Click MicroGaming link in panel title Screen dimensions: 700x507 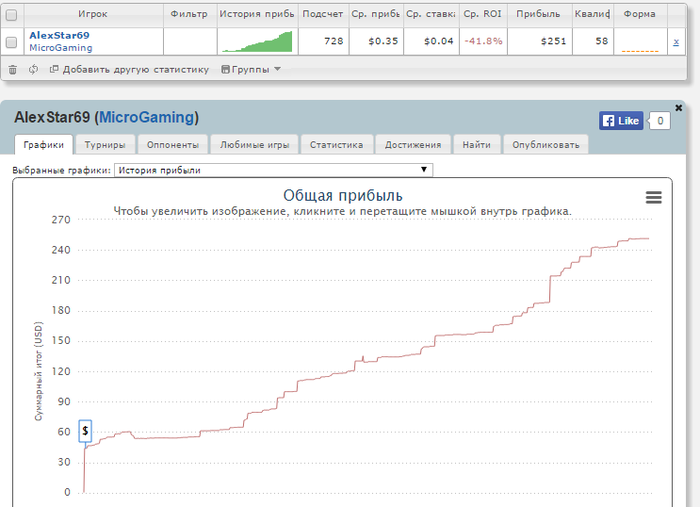(x=146, y=117)
